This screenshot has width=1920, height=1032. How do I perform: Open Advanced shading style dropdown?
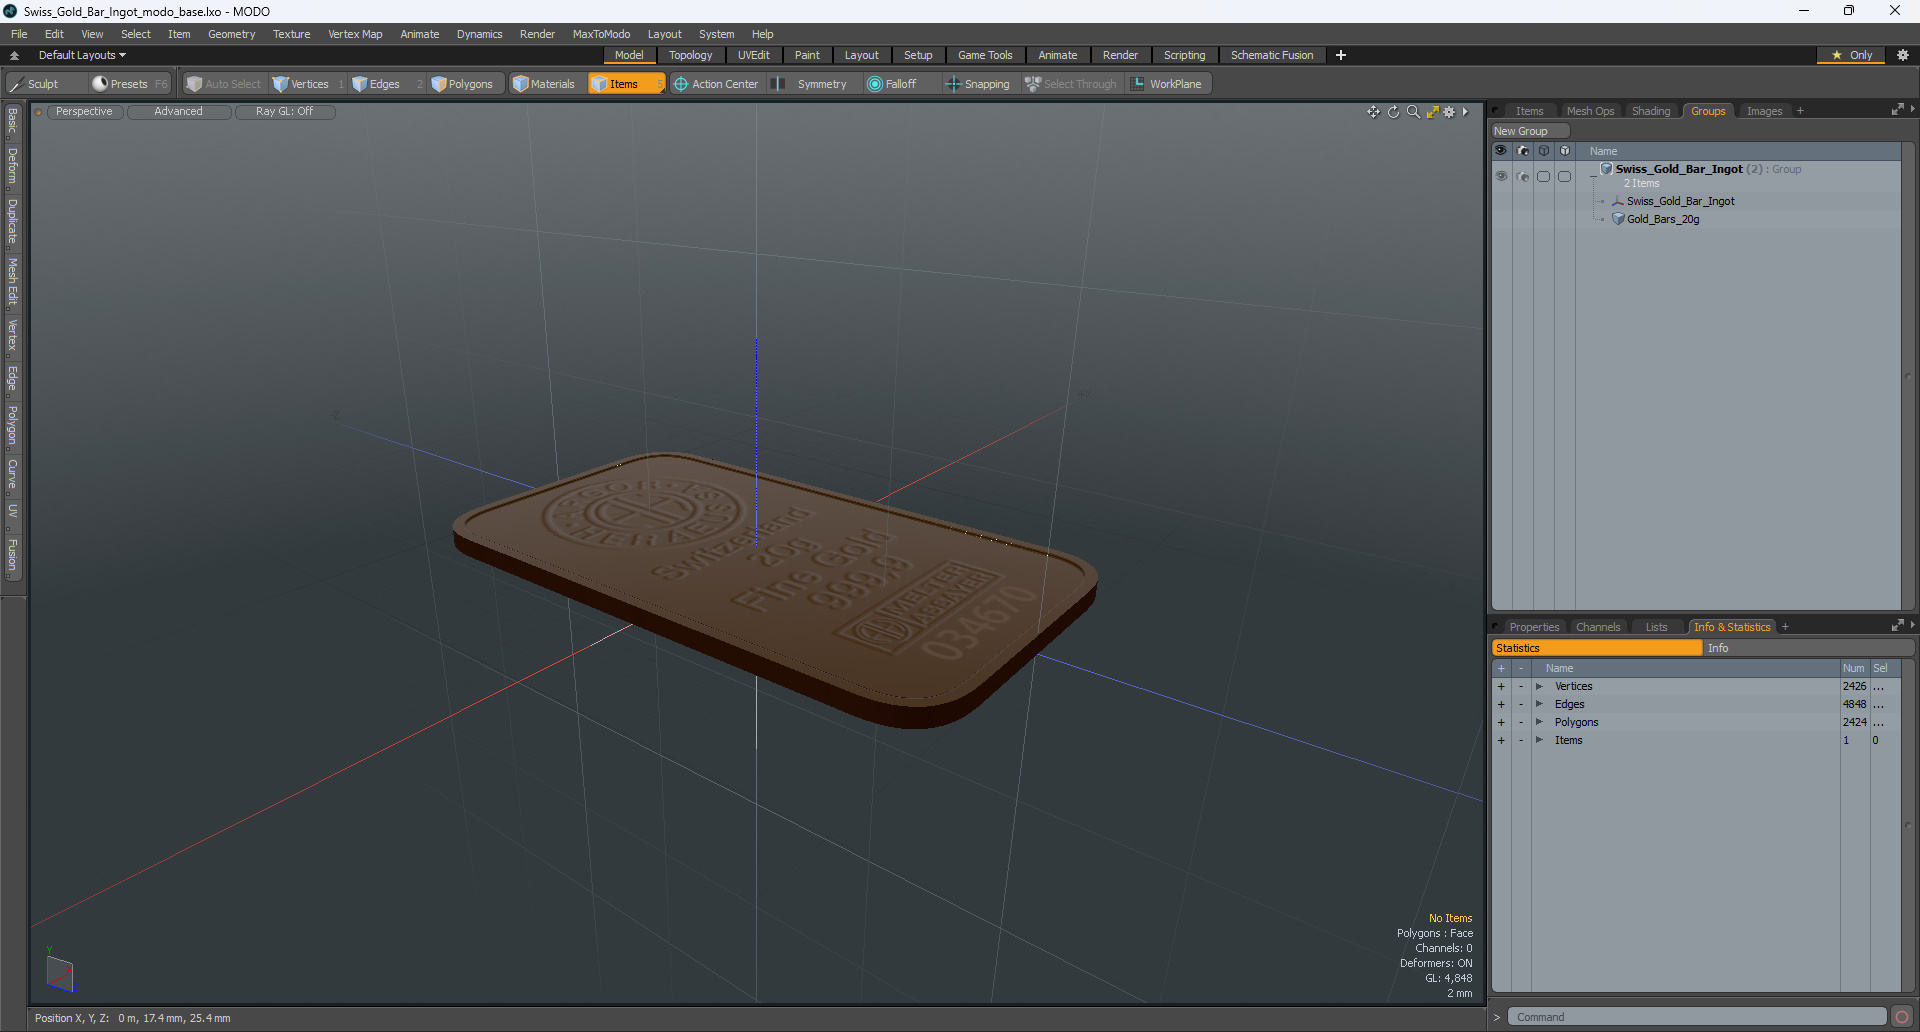(x=178, y=112)
